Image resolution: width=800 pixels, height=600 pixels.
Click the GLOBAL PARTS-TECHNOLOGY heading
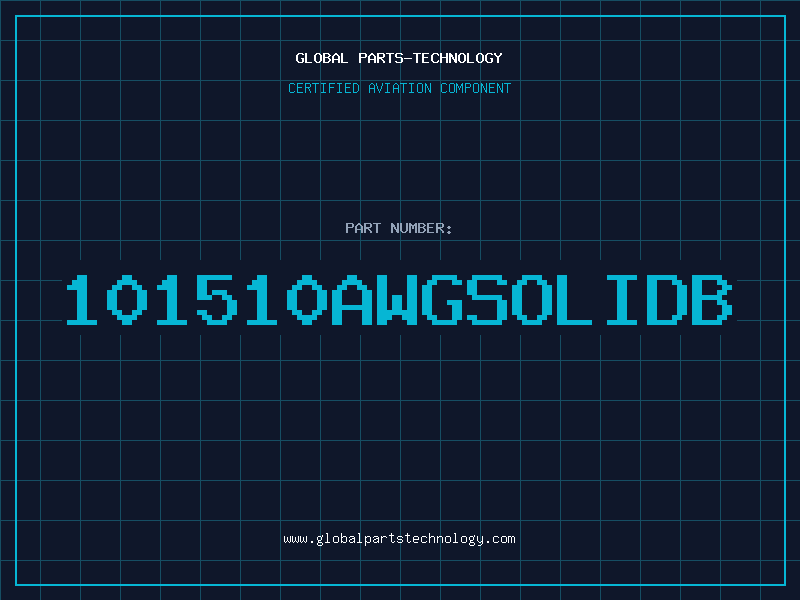(x=399, y=58)
